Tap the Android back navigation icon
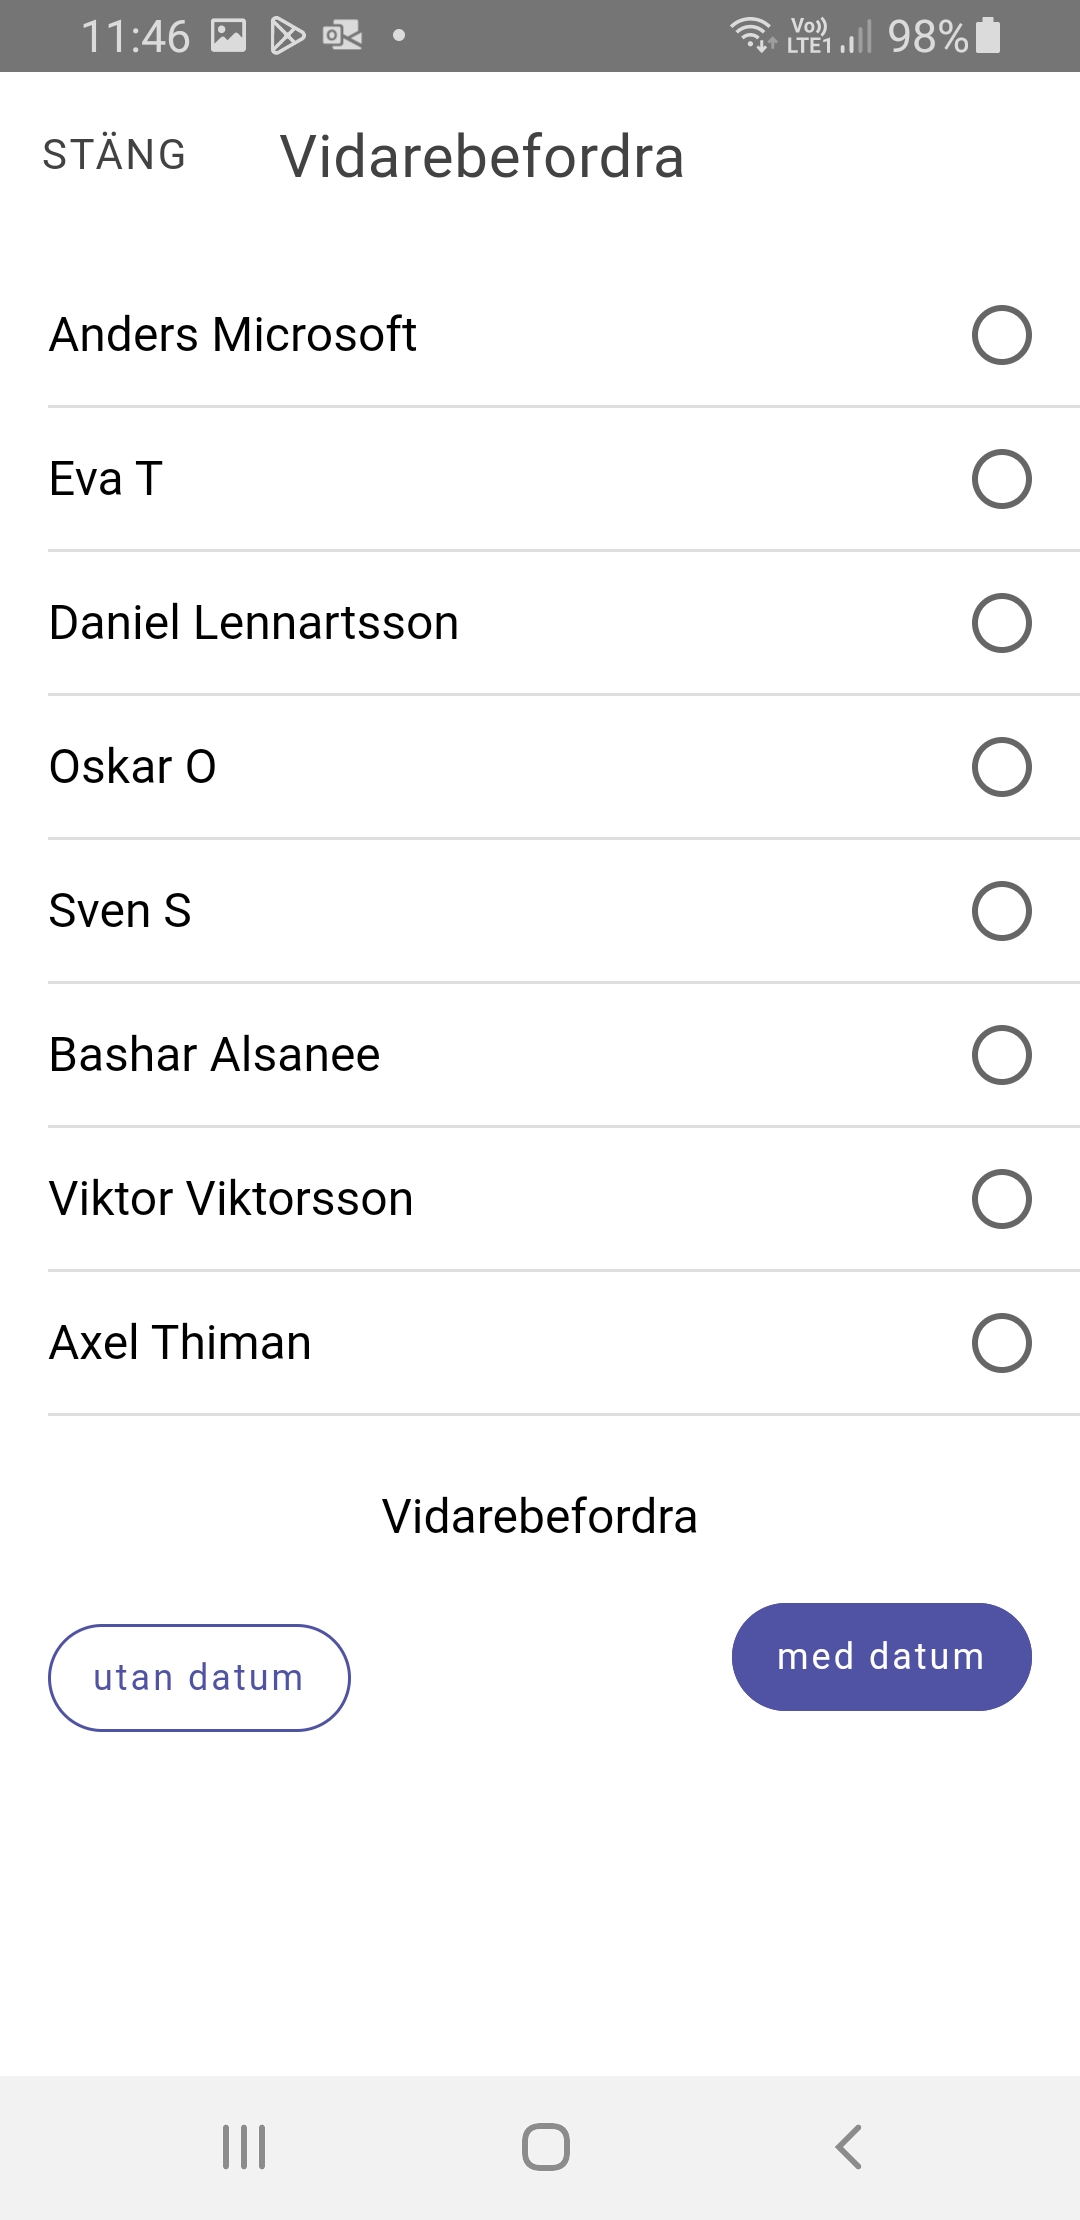 point(848,2147)
